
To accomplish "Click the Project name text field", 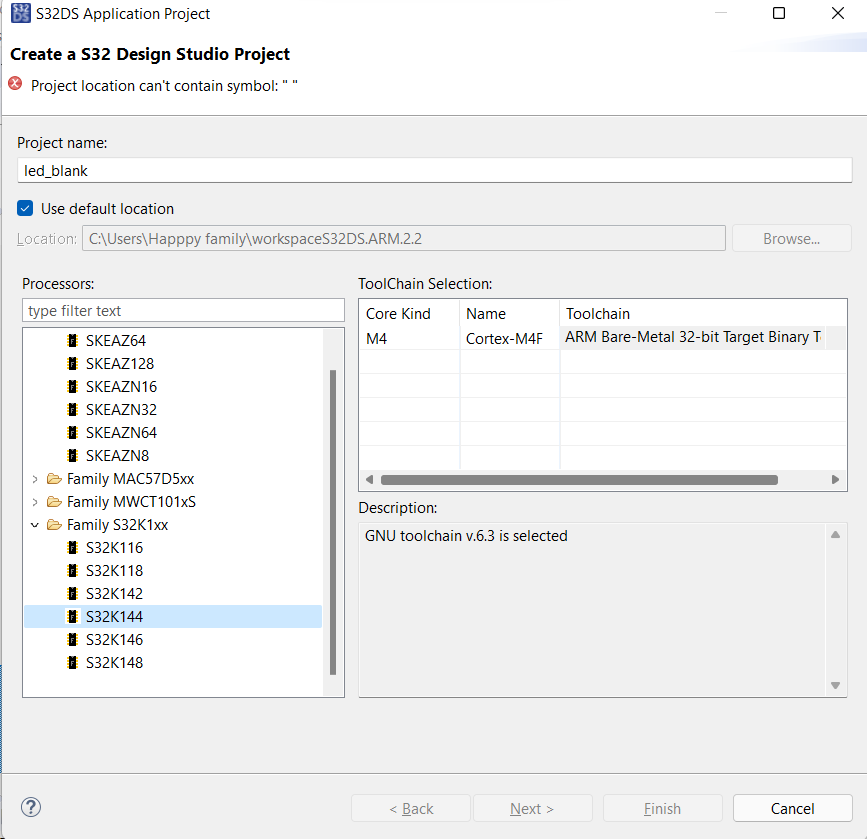I will coord(434,171).
